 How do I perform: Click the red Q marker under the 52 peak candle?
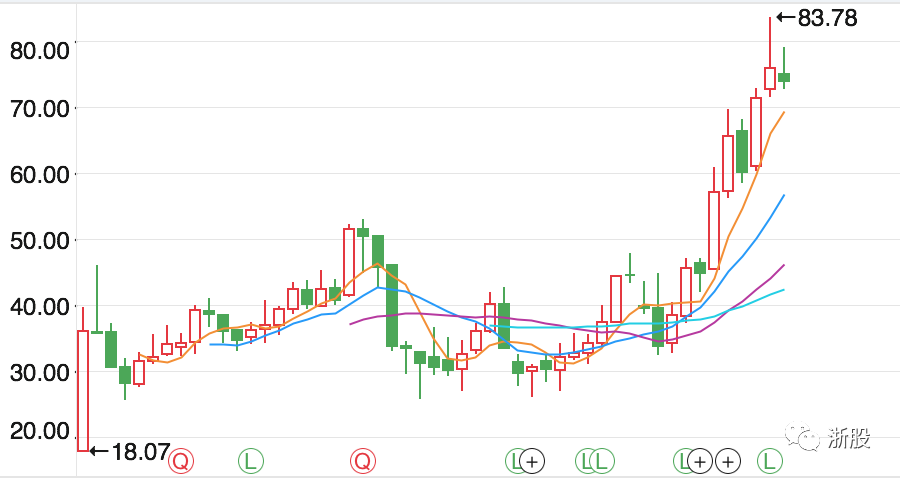click(363, 461)
